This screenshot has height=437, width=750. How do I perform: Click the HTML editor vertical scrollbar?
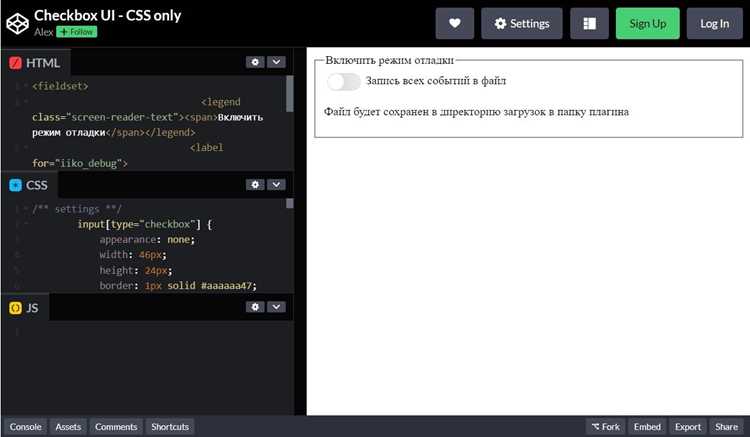[x=289, y=94]
